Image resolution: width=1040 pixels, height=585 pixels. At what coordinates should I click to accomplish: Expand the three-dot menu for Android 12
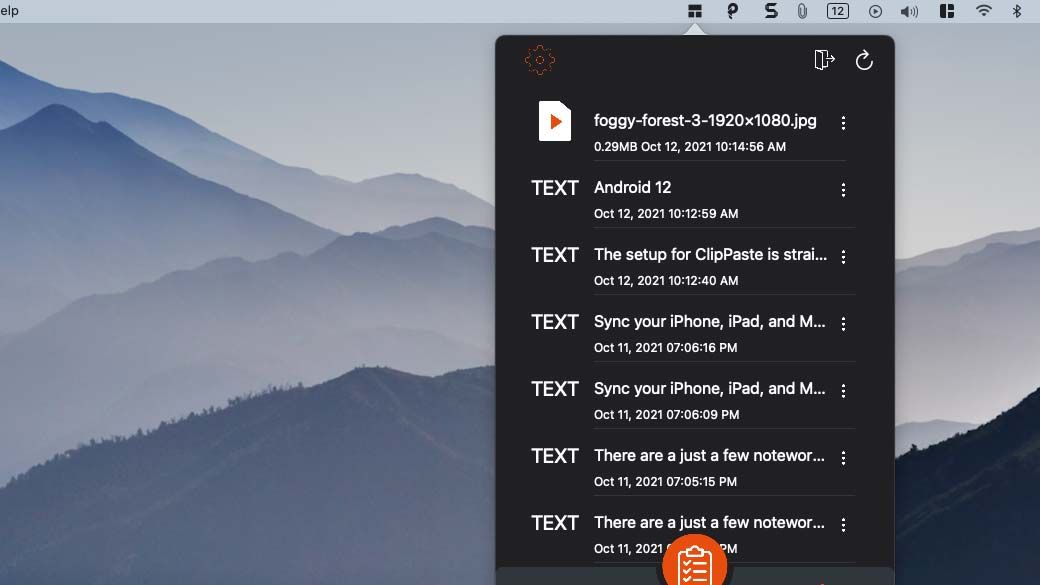[x=843, y=189]
